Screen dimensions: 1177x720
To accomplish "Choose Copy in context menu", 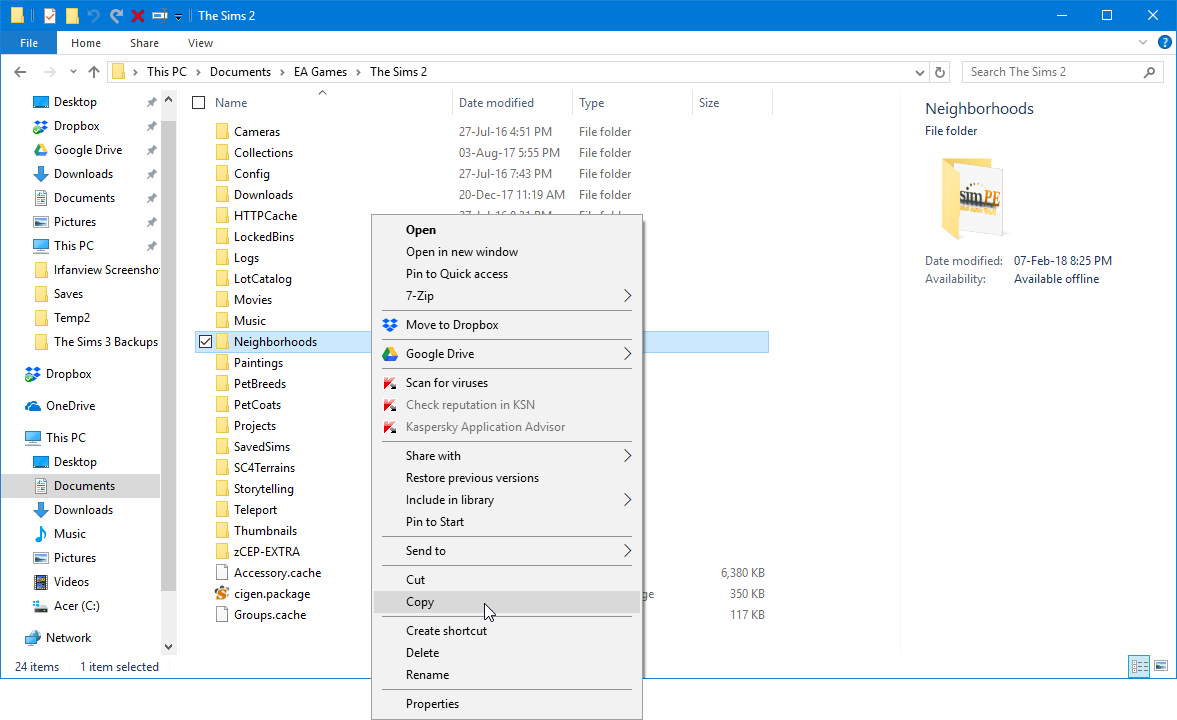I will pos(507,602).
